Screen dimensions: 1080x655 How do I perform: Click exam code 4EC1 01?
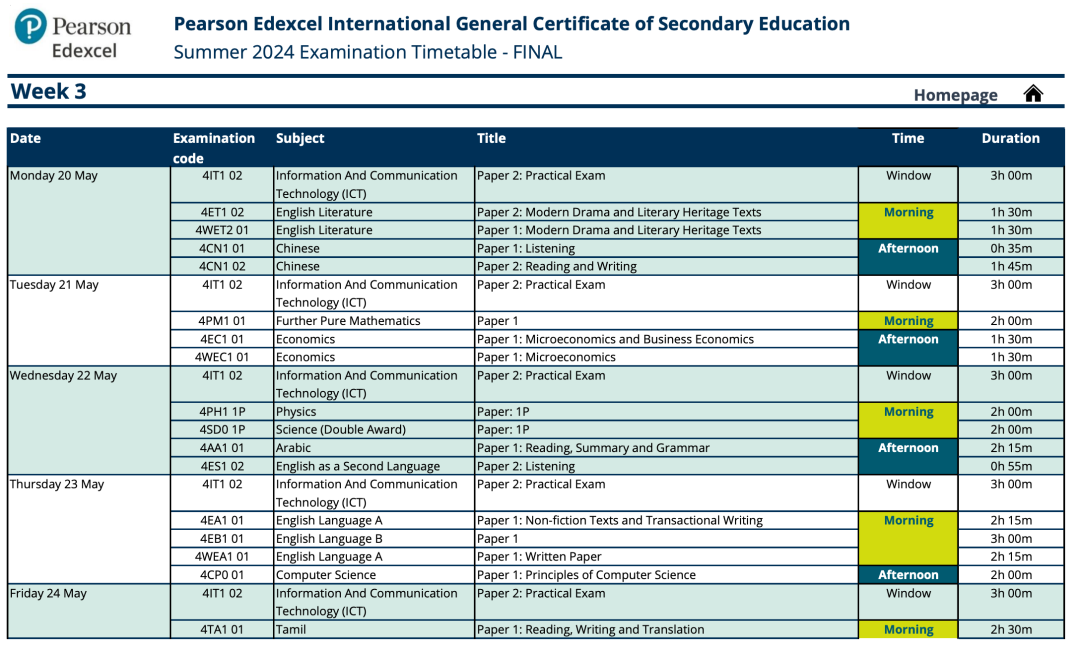click(x=222, y=339)
